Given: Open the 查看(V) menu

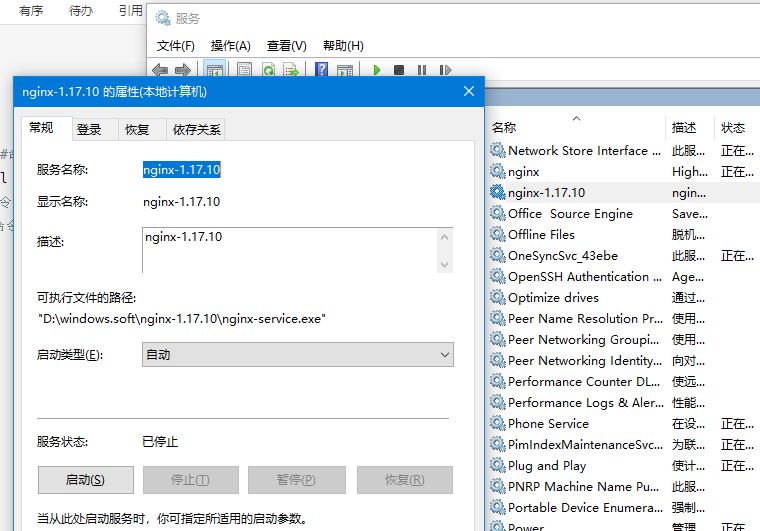Looking at the screenshot, I should pyautogui.click(x=286, y=46).
